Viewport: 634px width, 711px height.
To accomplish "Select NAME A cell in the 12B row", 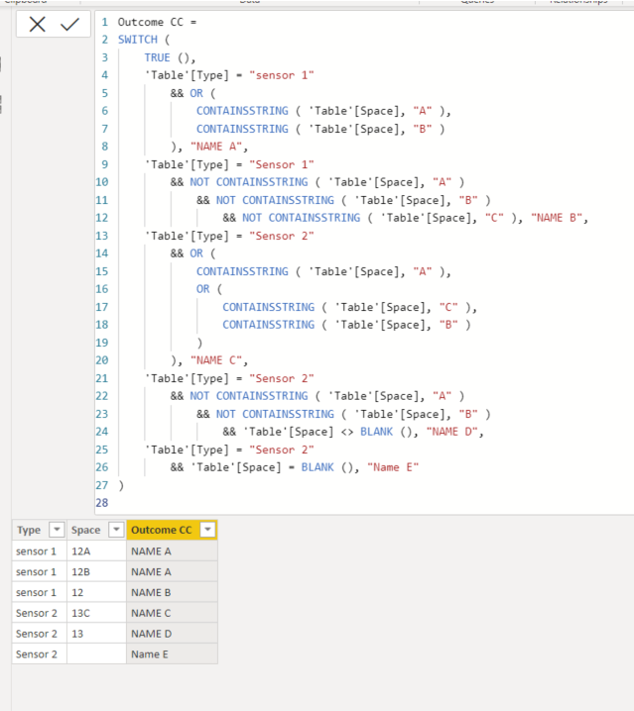I will 172,572.
